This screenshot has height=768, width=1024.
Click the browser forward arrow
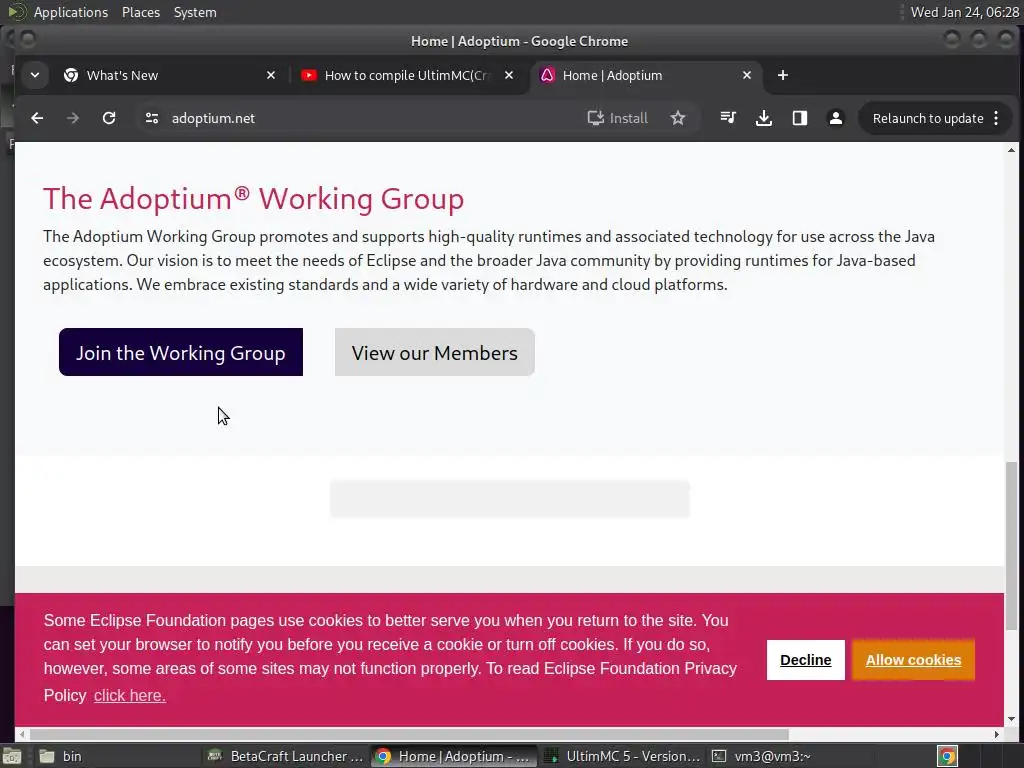point(73,118)
